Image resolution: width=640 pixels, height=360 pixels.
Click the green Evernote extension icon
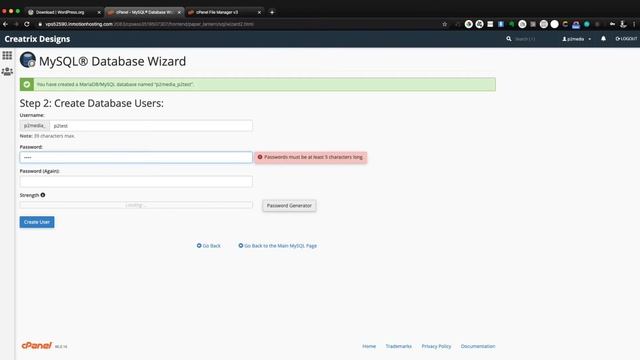(x=511, y=24)
